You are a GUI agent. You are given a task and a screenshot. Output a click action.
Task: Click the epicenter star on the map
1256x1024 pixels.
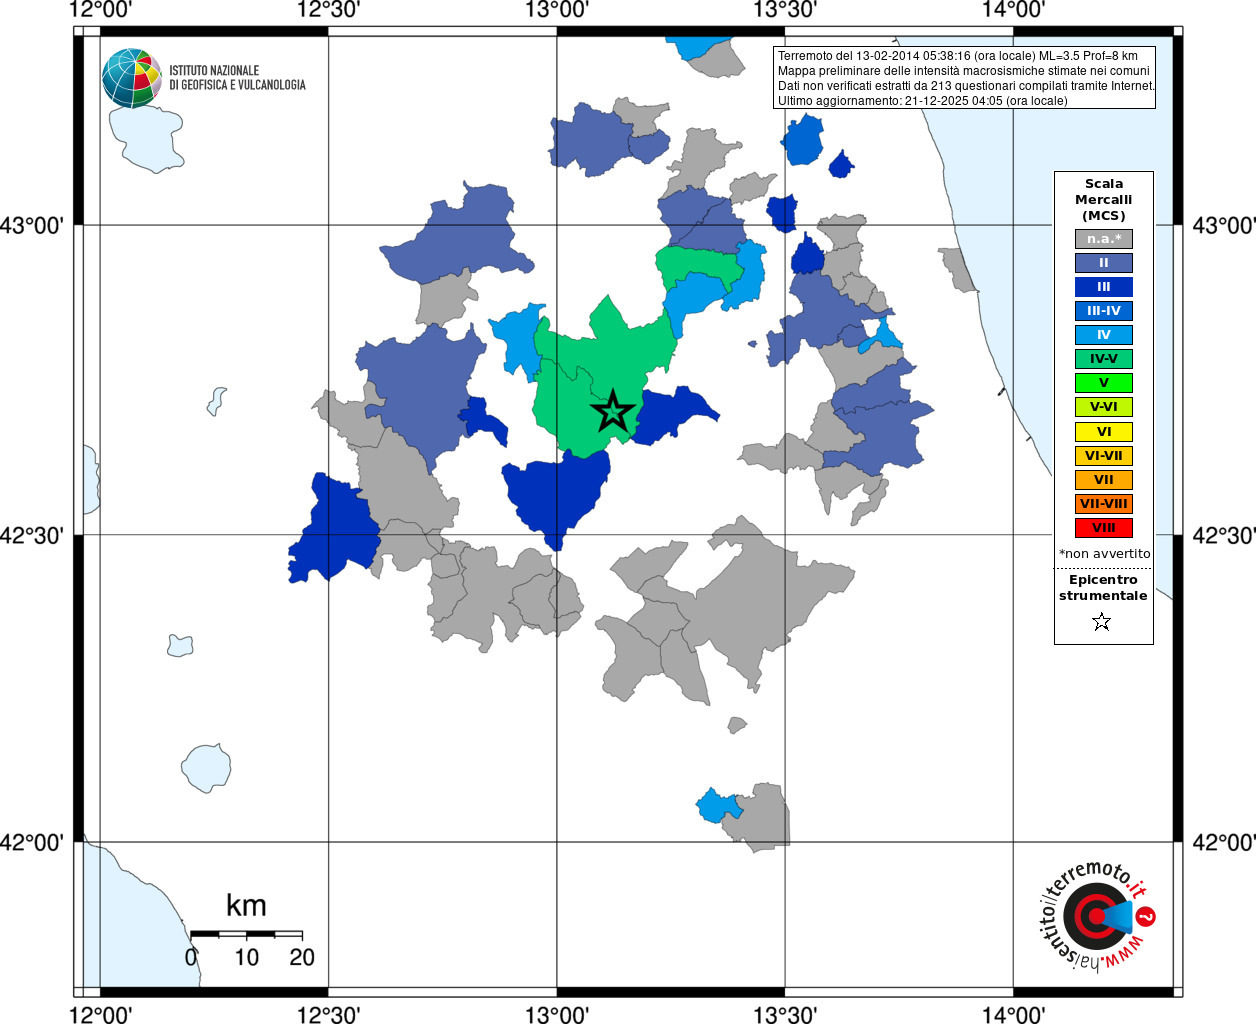[613, 412]
